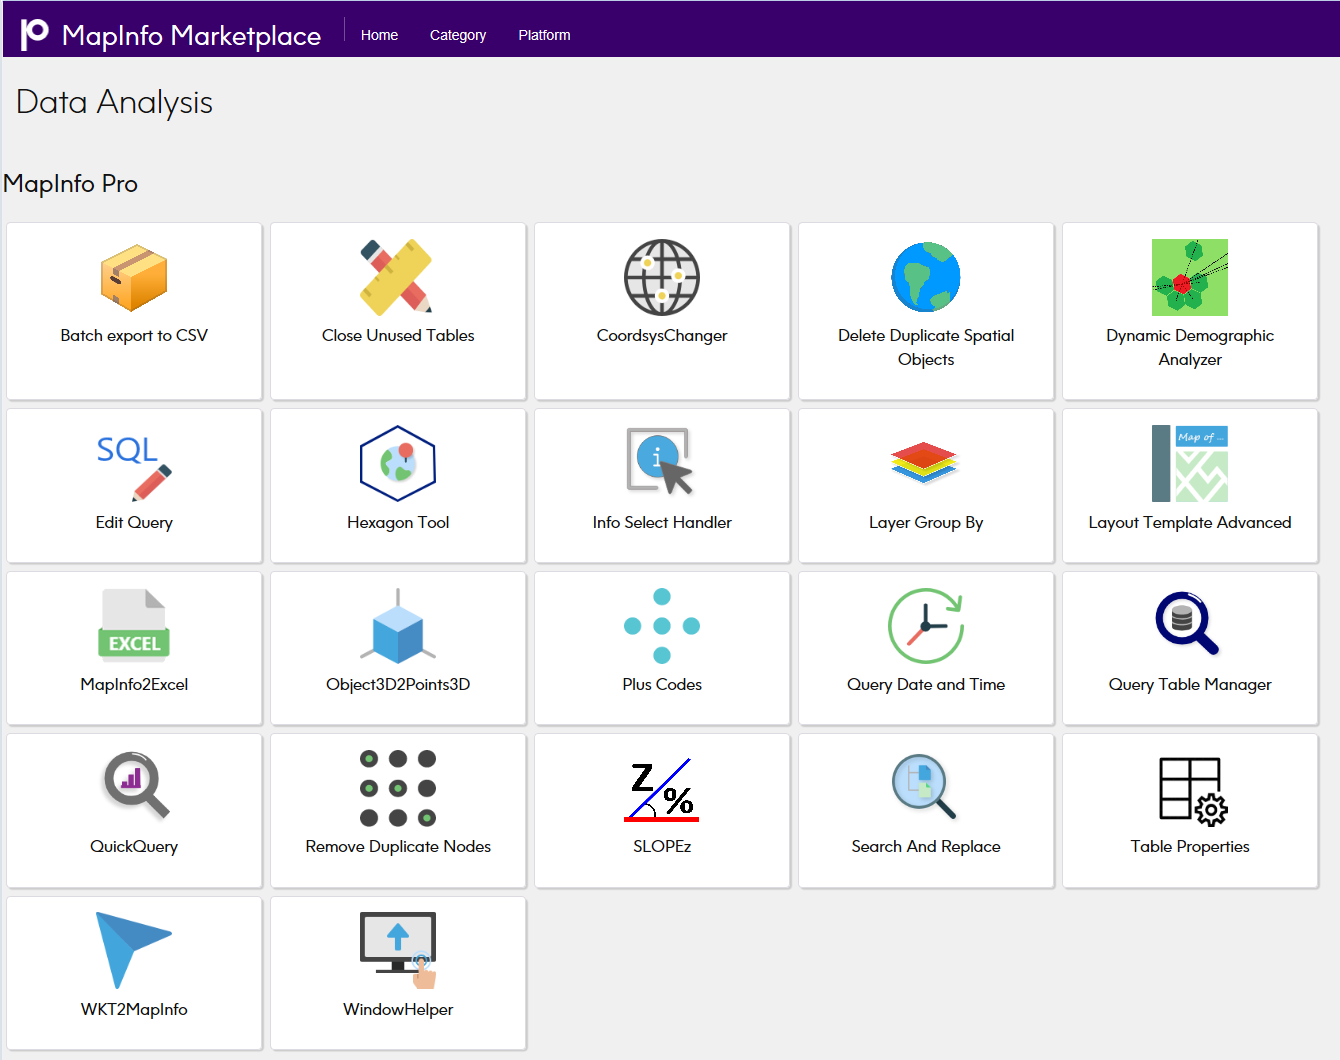Click the MapInfo Marketplace logo icon
Screen dimensions: 1340x1060
coord(34,33)
